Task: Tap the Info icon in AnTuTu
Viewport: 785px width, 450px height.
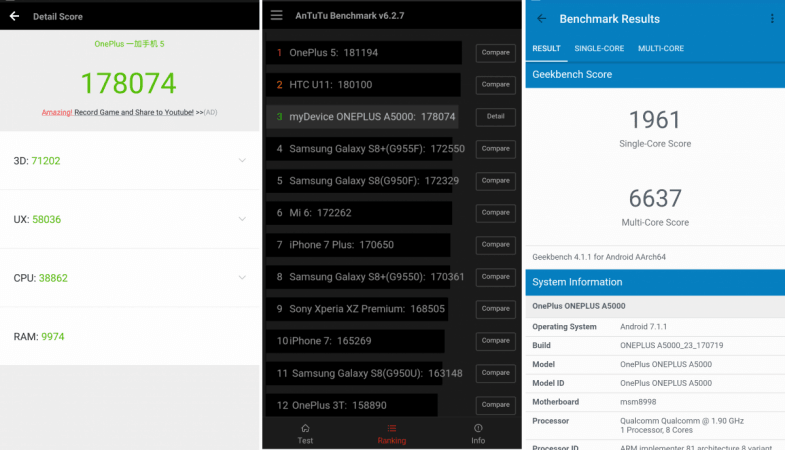Action: tap(478, 428)
